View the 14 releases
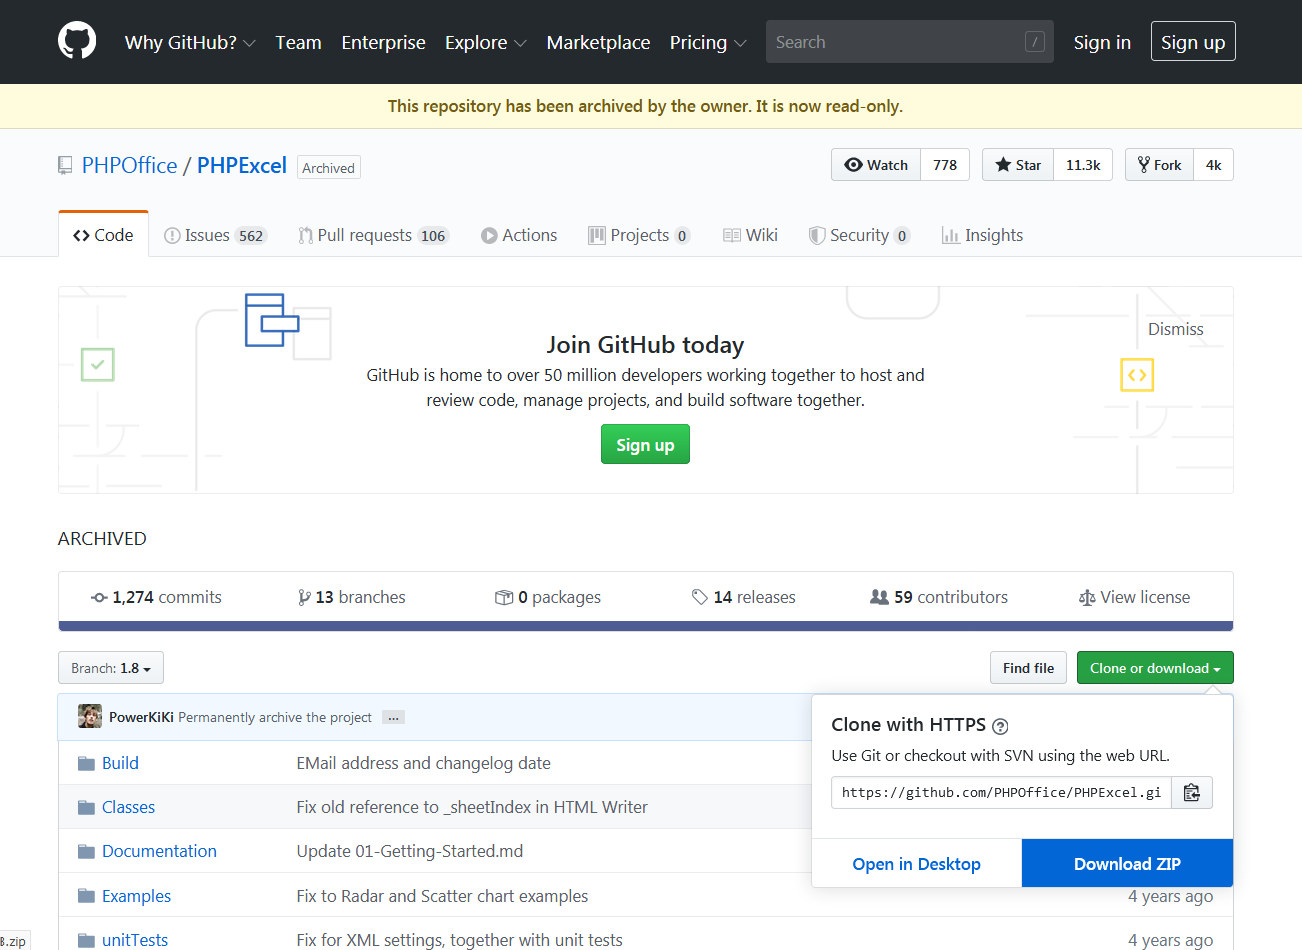Screen dimensions: 1302x950 (x=744, y=597)
